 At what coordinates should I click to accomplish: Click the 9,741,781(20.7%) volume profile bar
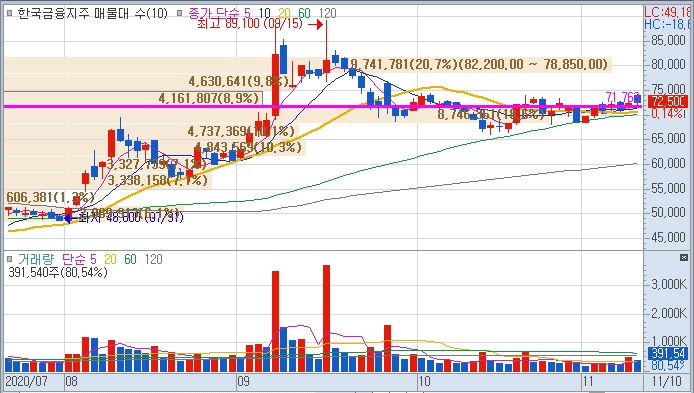pos(308,65)
